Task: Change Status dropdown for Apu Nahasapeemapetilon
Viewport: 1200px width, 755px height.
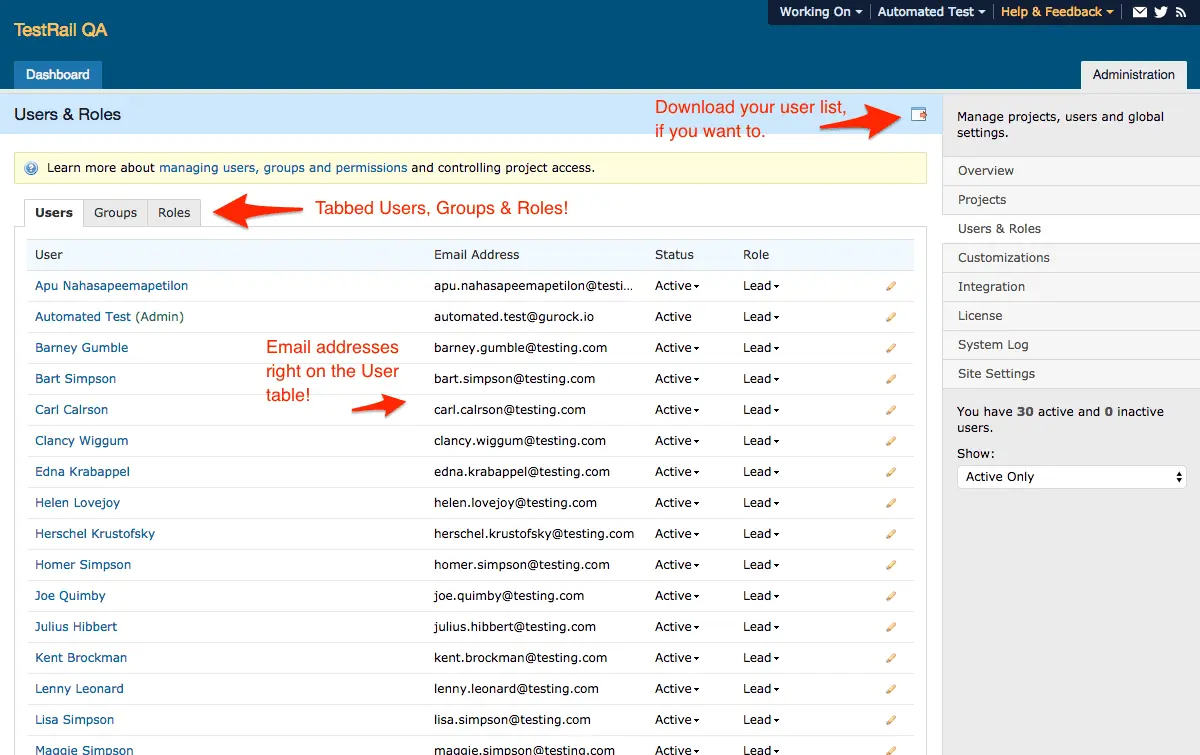Action: tap(677, 286)
